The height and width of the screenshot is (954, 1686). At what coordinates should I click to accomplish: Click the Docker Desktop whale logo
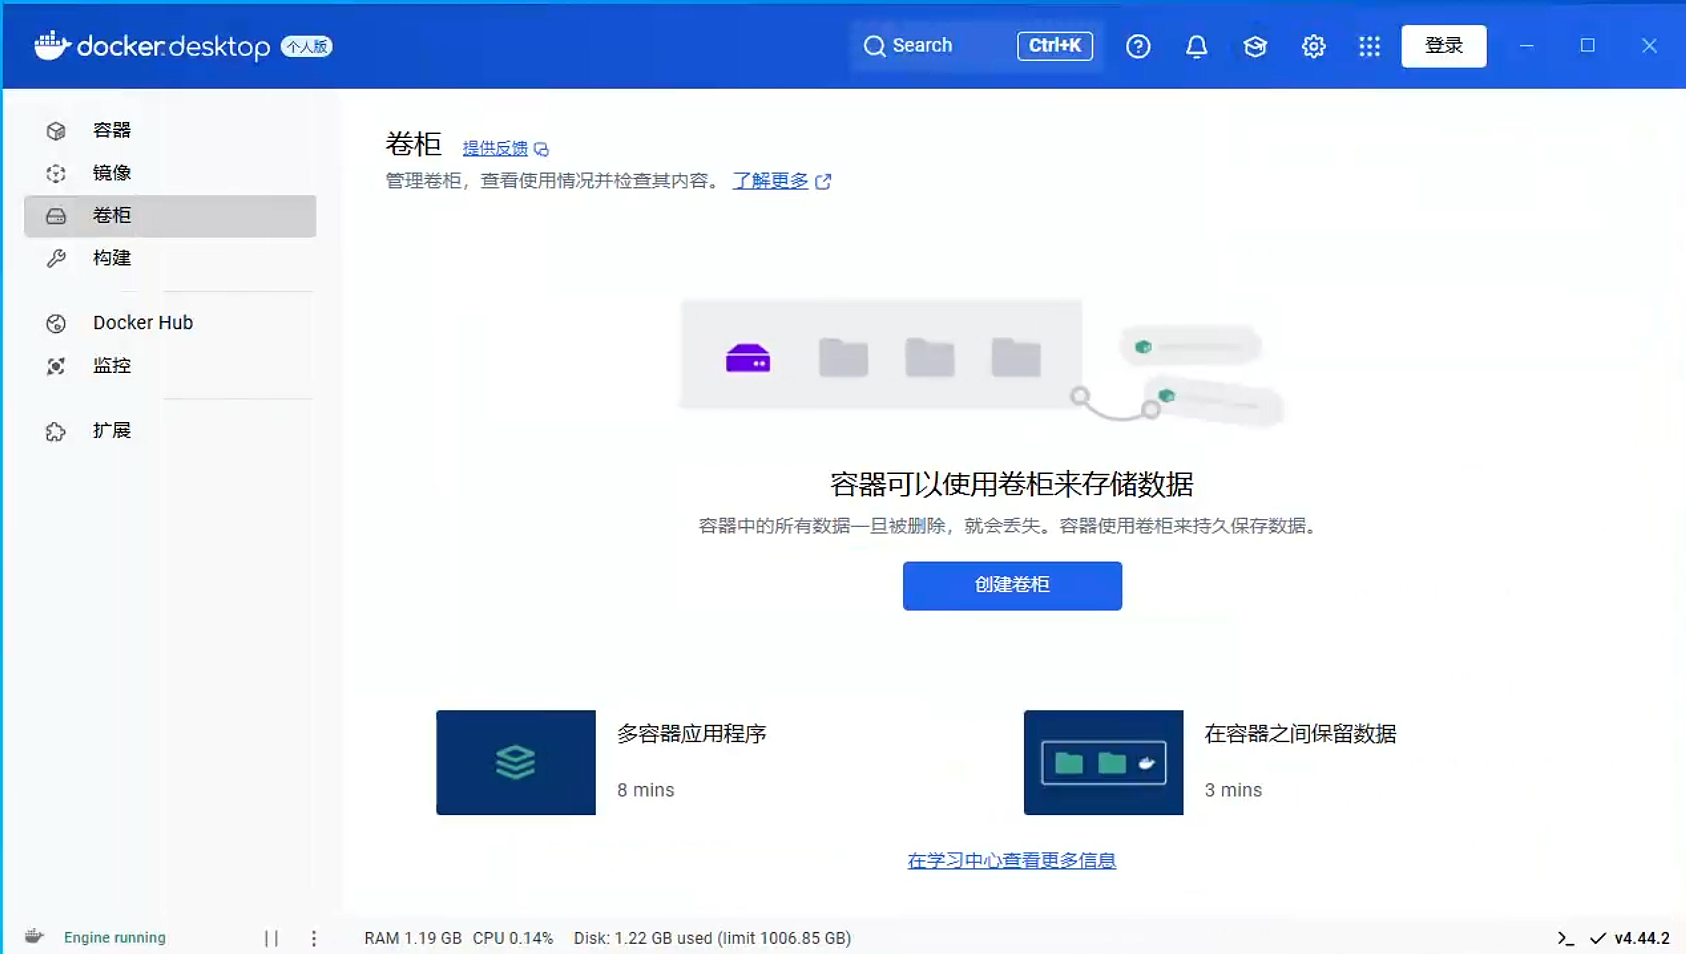click(x=51, y=45)
